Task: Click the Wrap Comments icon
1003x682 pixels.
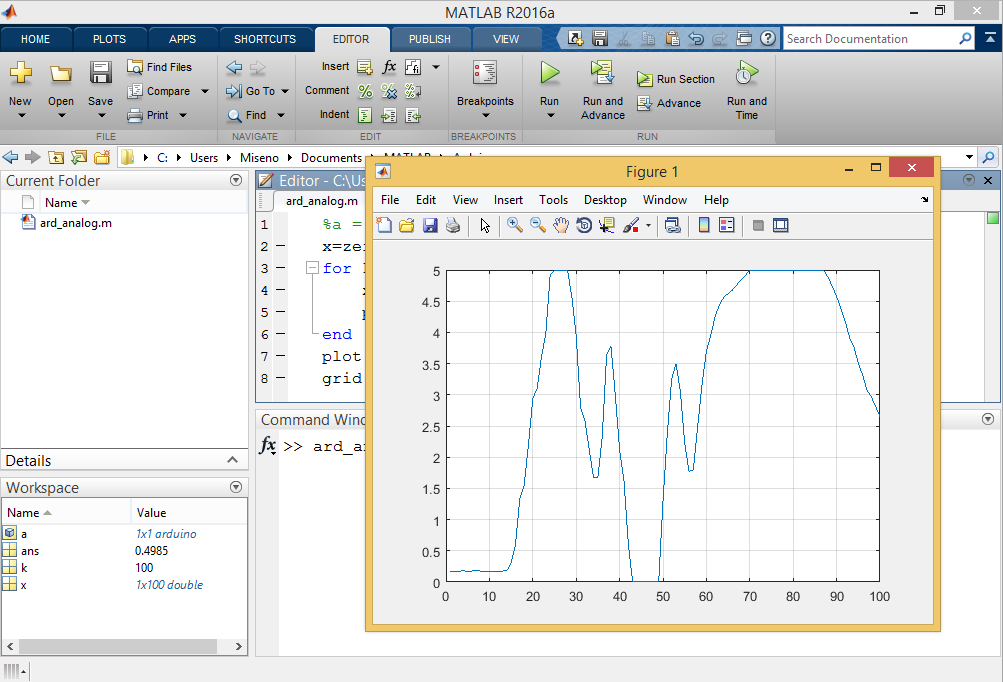Action: (413, 91)
